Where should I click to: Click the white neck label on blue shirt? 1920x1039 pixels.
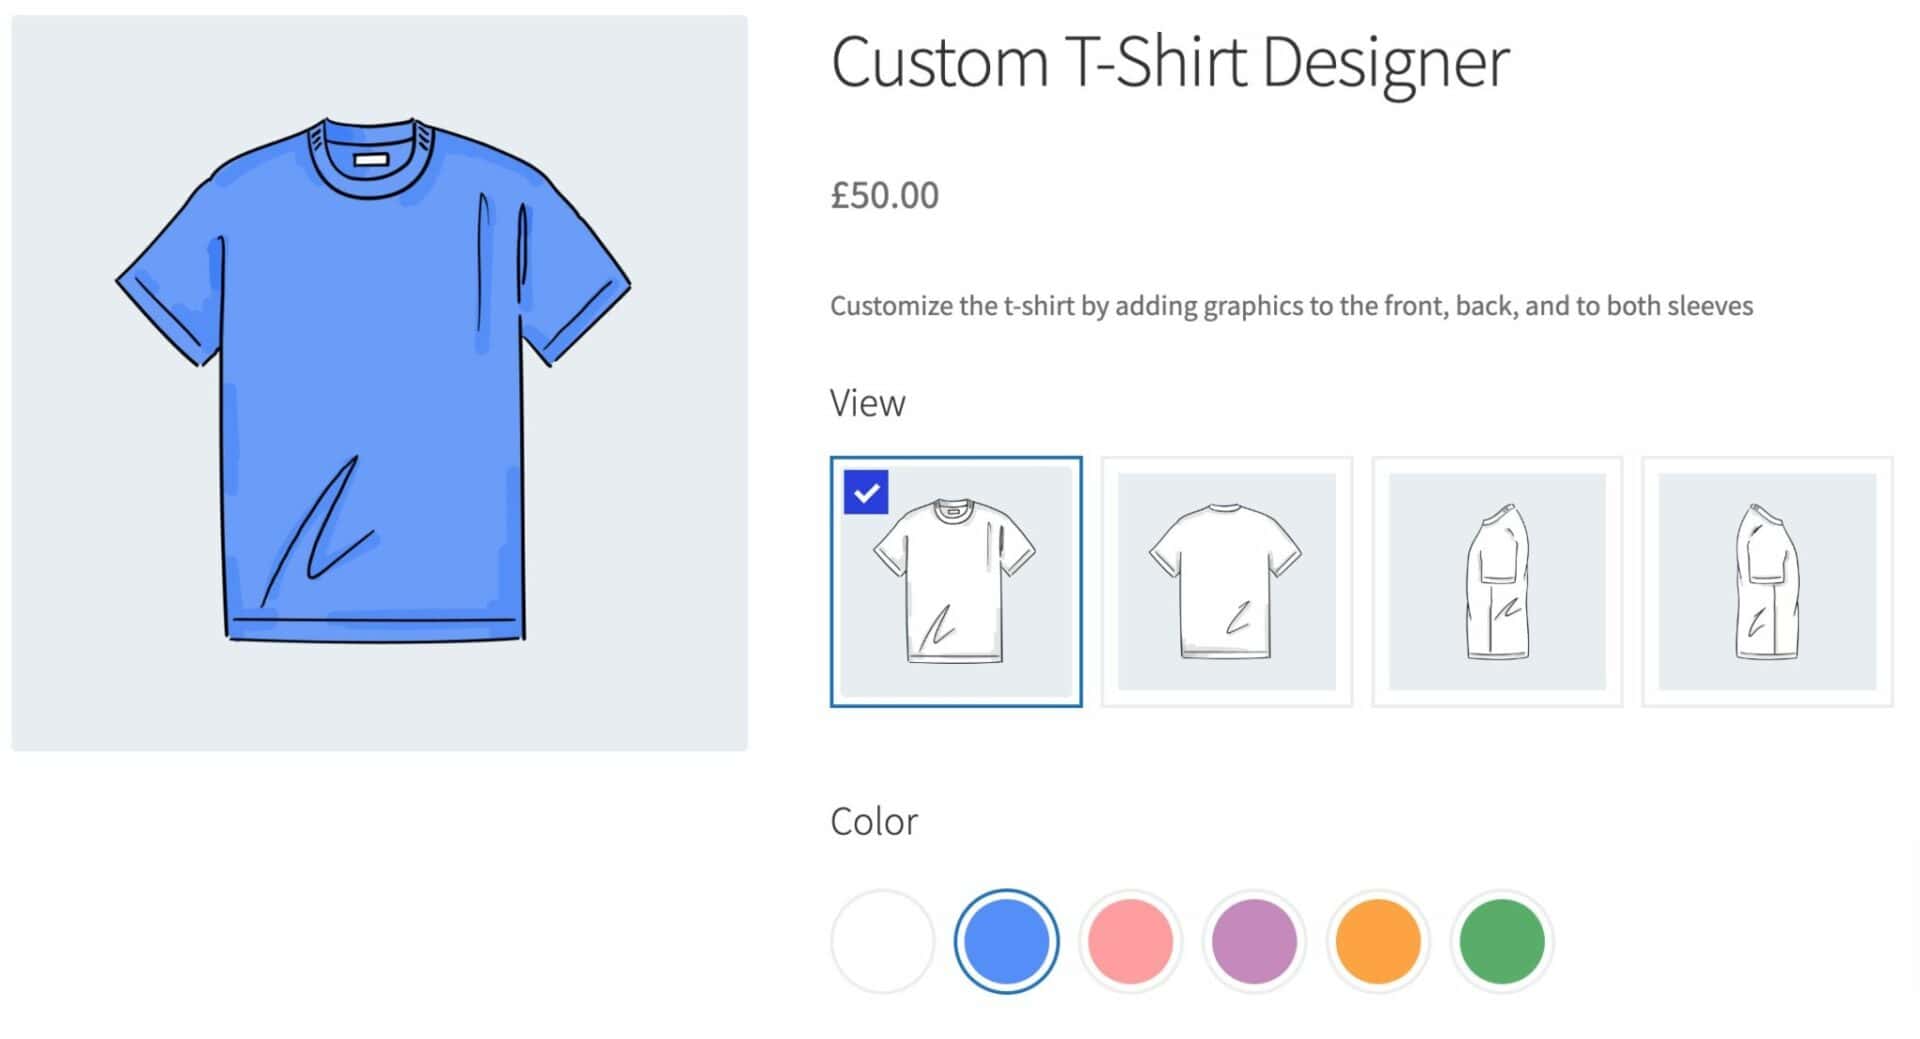click(x=371, y=160)
